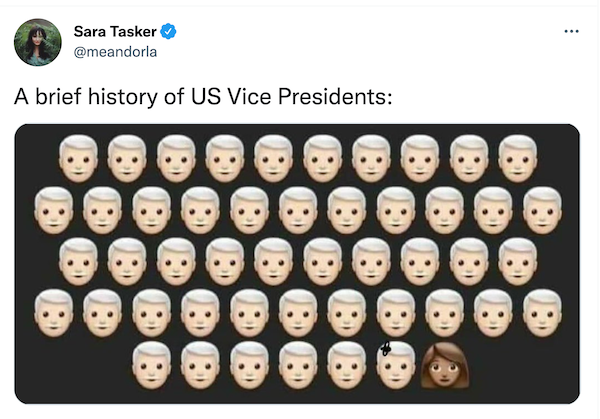Image resolution: width=600 pixels, height=419 pixels.
Task: Click the first face in the bottom row
Action: (152, 364)
